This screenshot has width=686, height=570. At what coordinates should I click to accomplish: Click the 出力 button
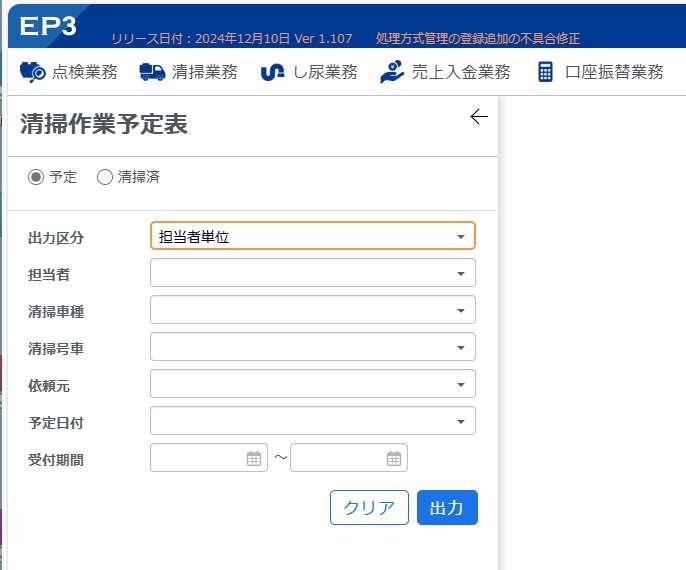point(447,507)
